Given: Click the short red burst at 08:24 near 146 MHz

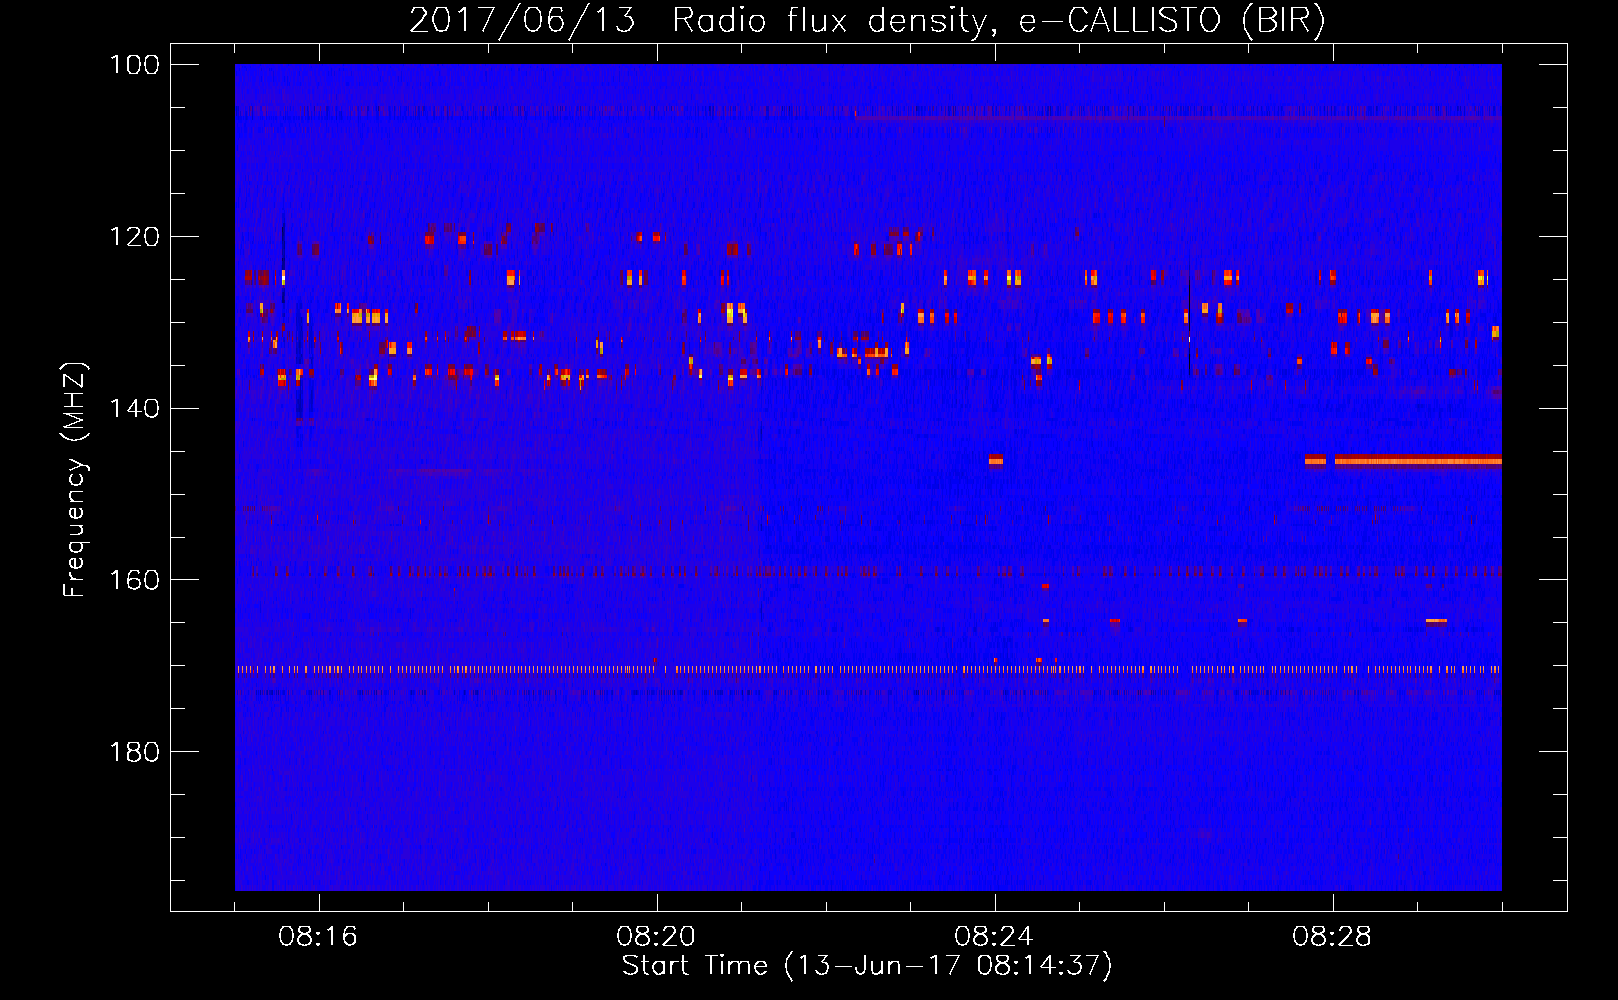Looking at the screenshot, I should [996, 460].
